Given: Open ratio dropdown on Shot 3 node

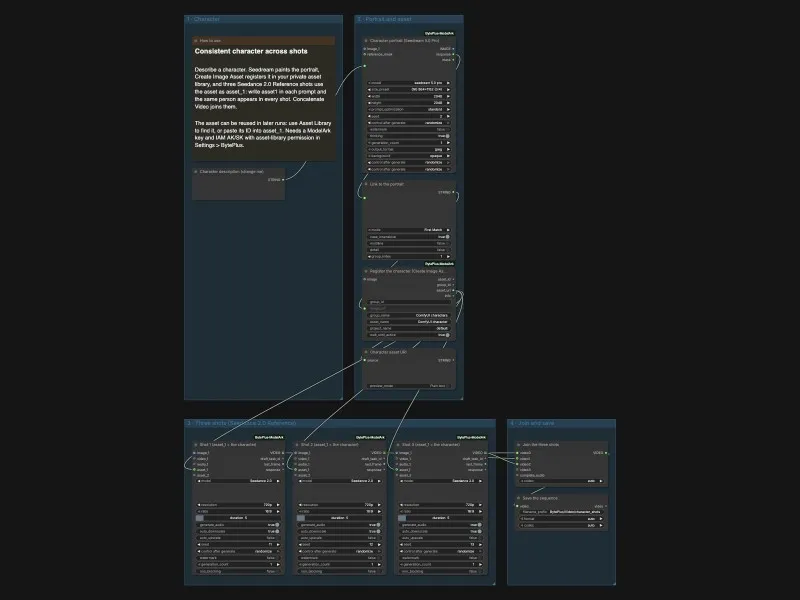Looking at the screenshot, I should [x=440, y=511].
